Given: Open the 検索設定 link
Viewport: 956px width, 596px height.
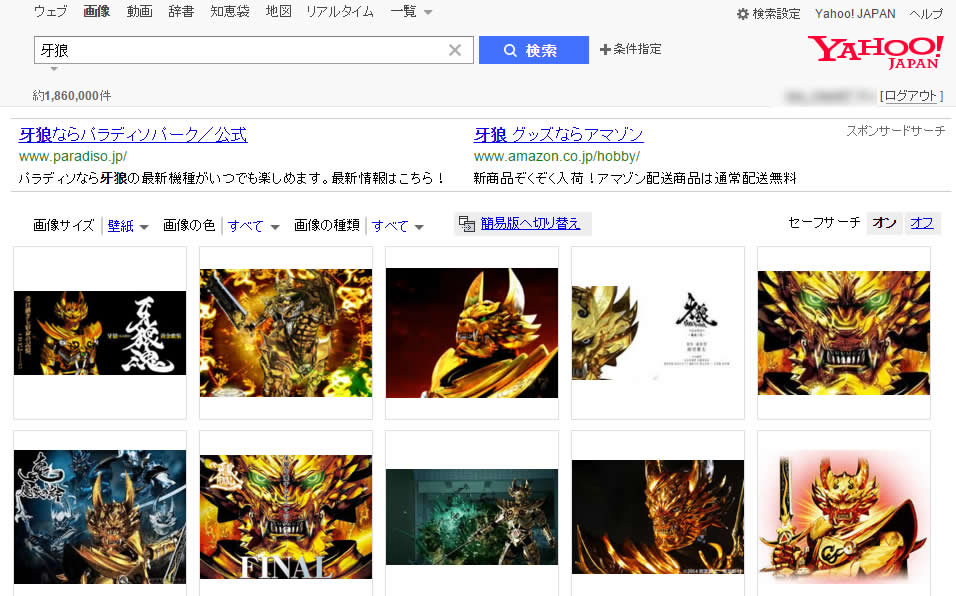Looking at the screenshot, I should click(x=776, y=13).
